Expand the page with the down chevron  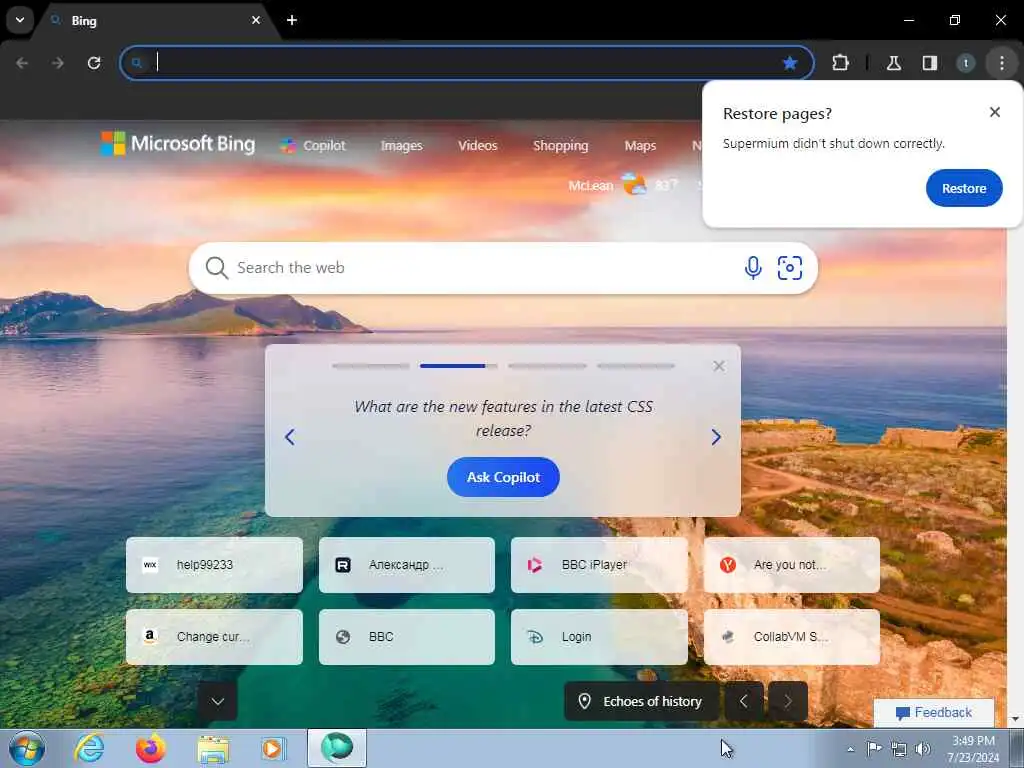click(x=217, y=701)
